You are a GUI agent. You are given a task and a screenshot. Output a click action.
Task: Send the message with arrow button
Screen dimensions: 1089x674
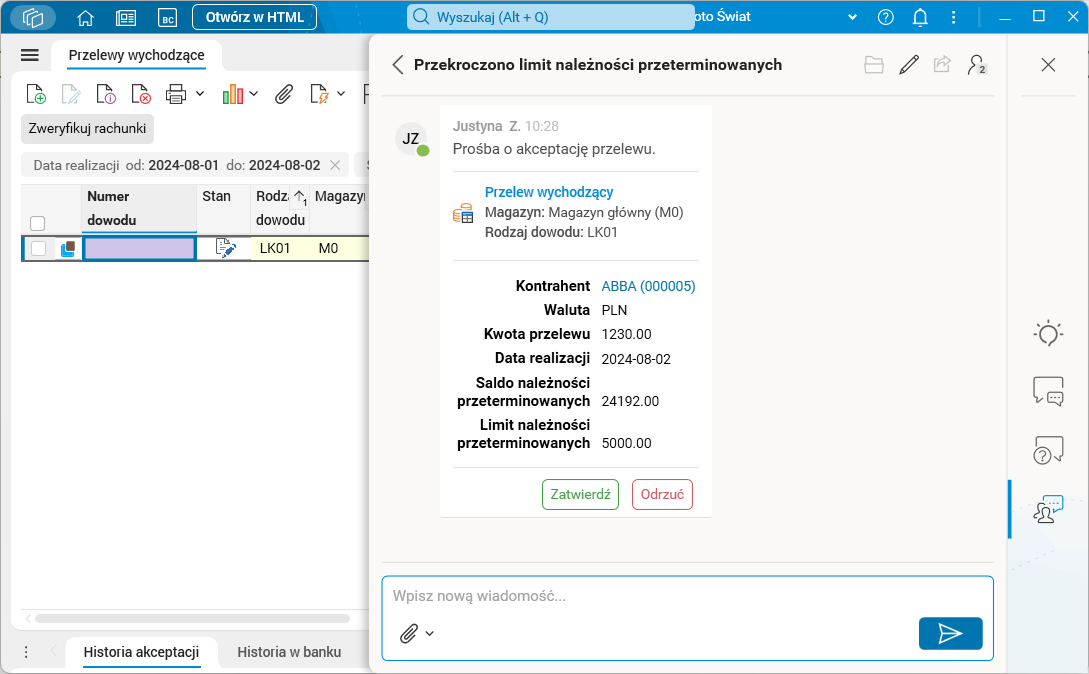tap(950, 633)
